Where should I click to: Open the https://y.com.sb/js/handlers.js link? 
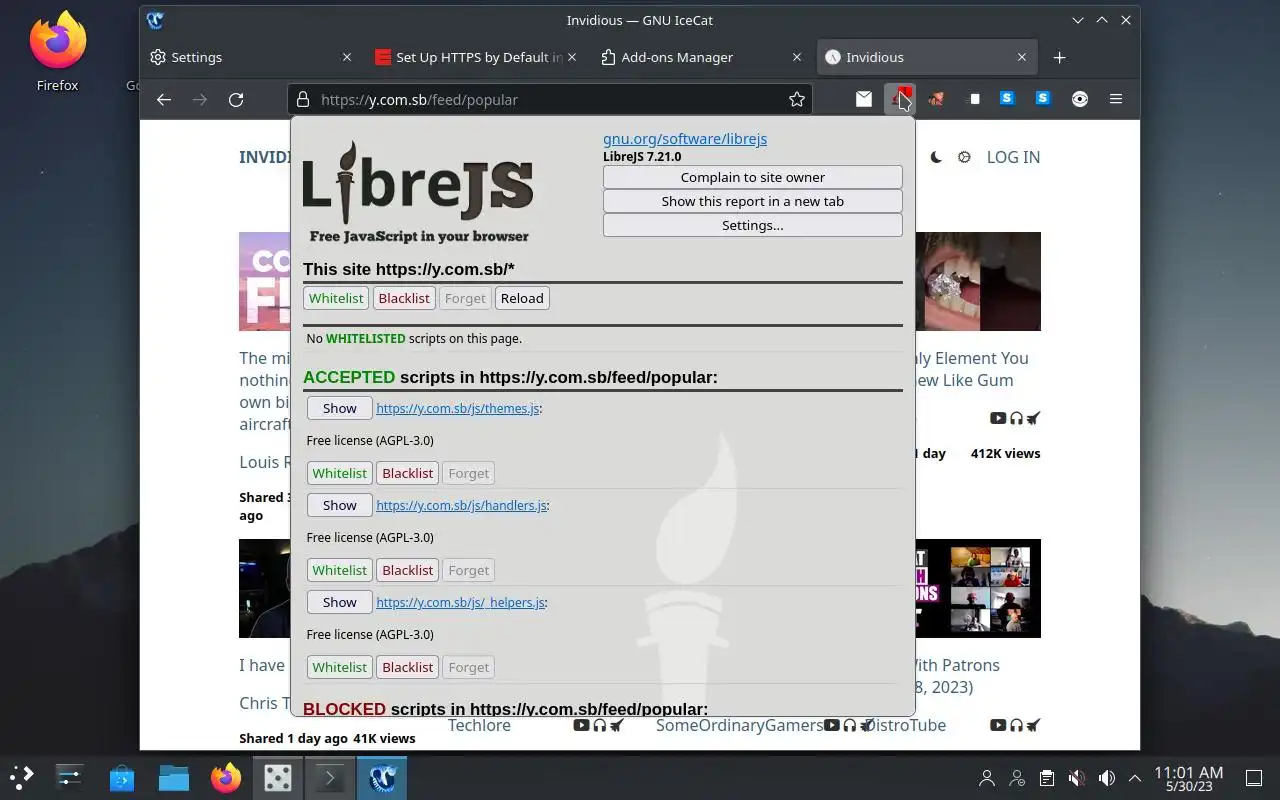pyautogui.click(x=461, y=505)
